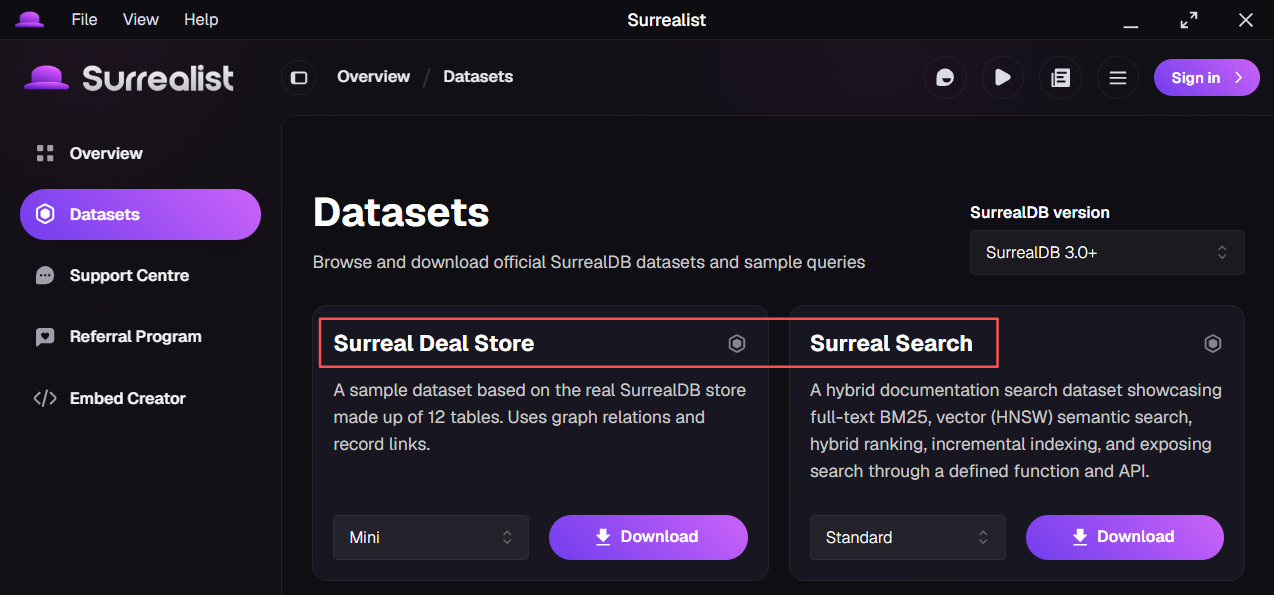Image resolution: width=1274 pixels, height=595 pixels.
Task: Click the Overview grid icon
Action: [45, 153]
